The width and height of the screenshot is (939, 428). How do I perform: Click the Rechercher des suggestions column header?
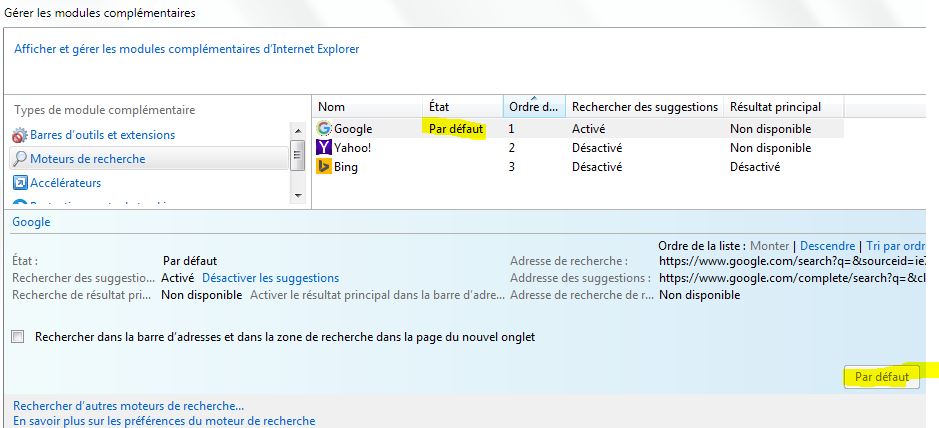pyautogui.click(x=644, y=107)
